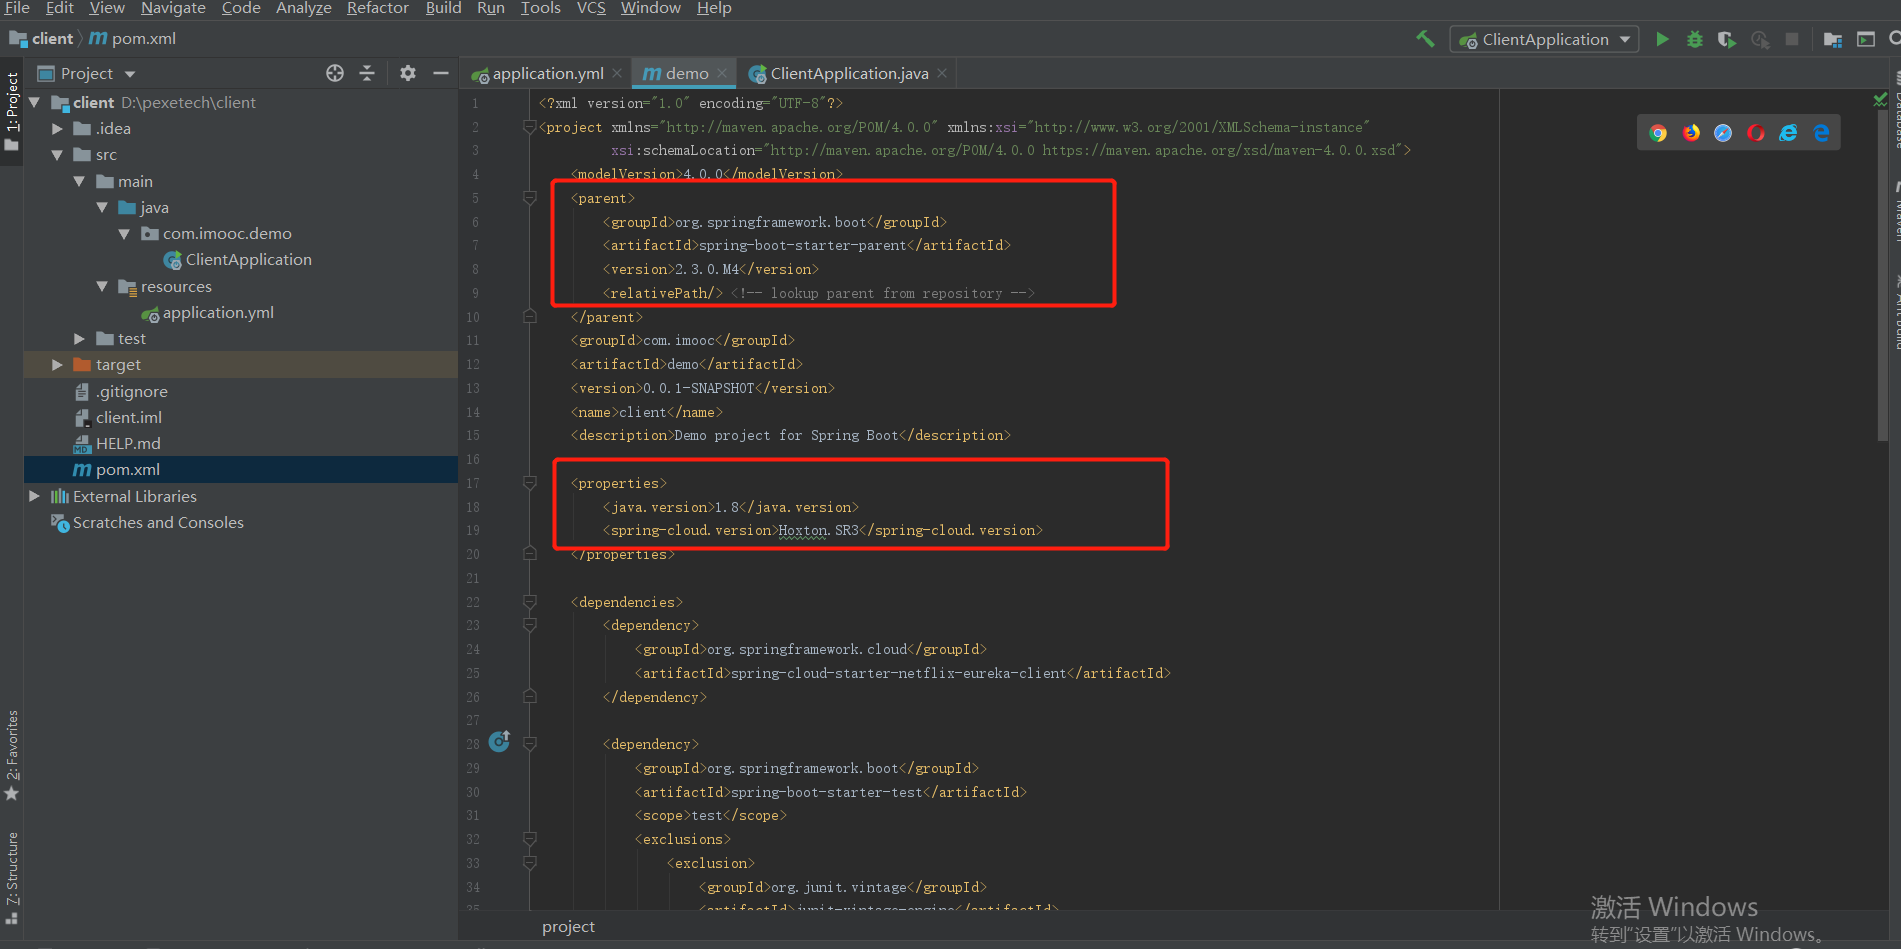The height and width of the screenshot is (949, 1901).
Task: Click the locate file target icon
Action: click(x=335, y=73)
